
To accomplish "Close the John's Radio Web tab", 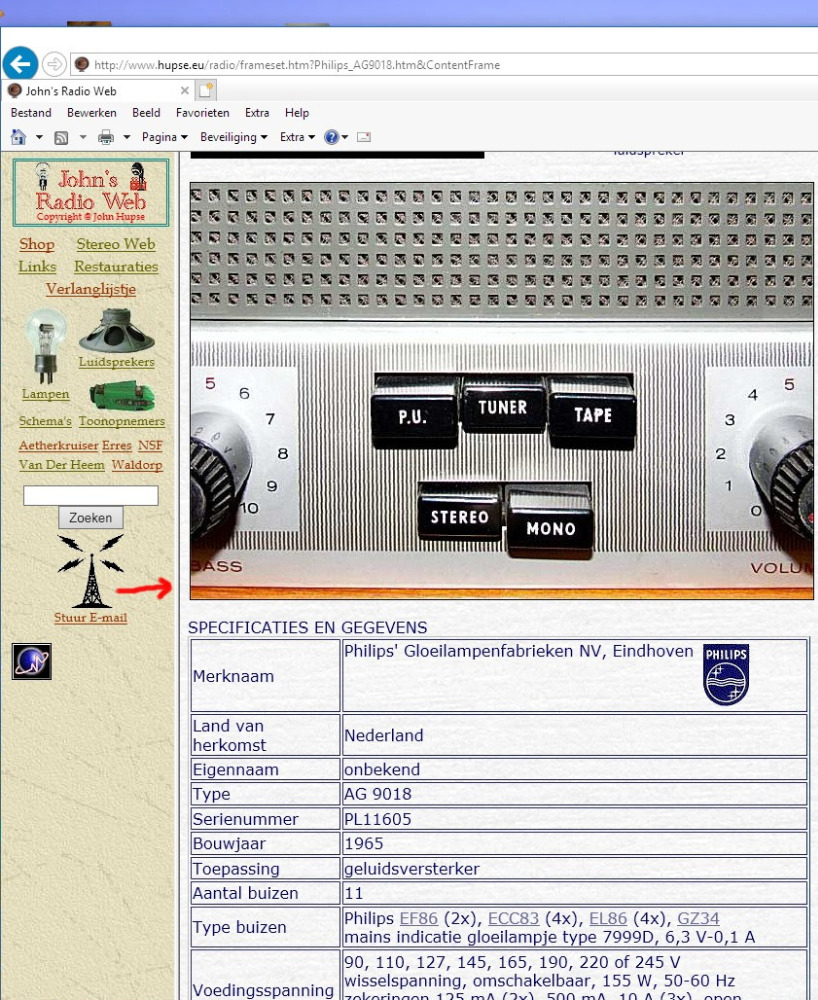I will click(x=185, y=91).
